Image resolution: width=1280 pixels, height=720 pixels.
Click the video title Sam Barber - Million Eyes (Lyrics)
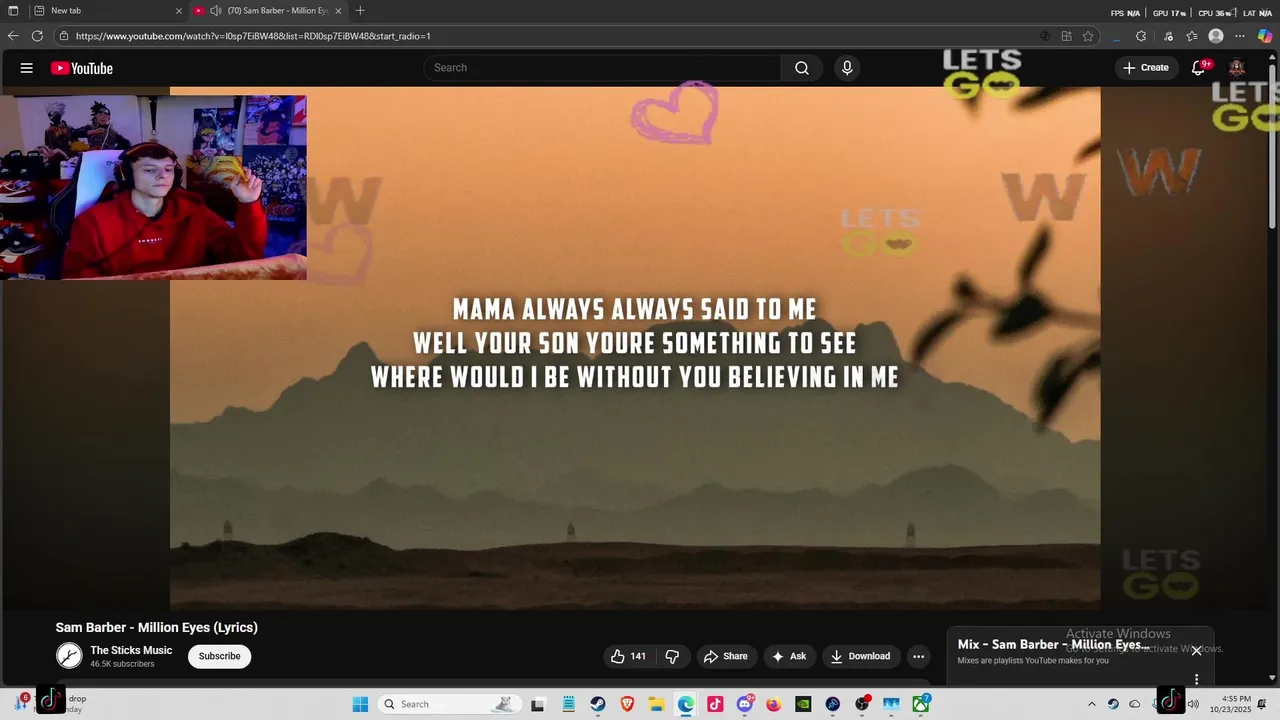(x=157, y=627)
